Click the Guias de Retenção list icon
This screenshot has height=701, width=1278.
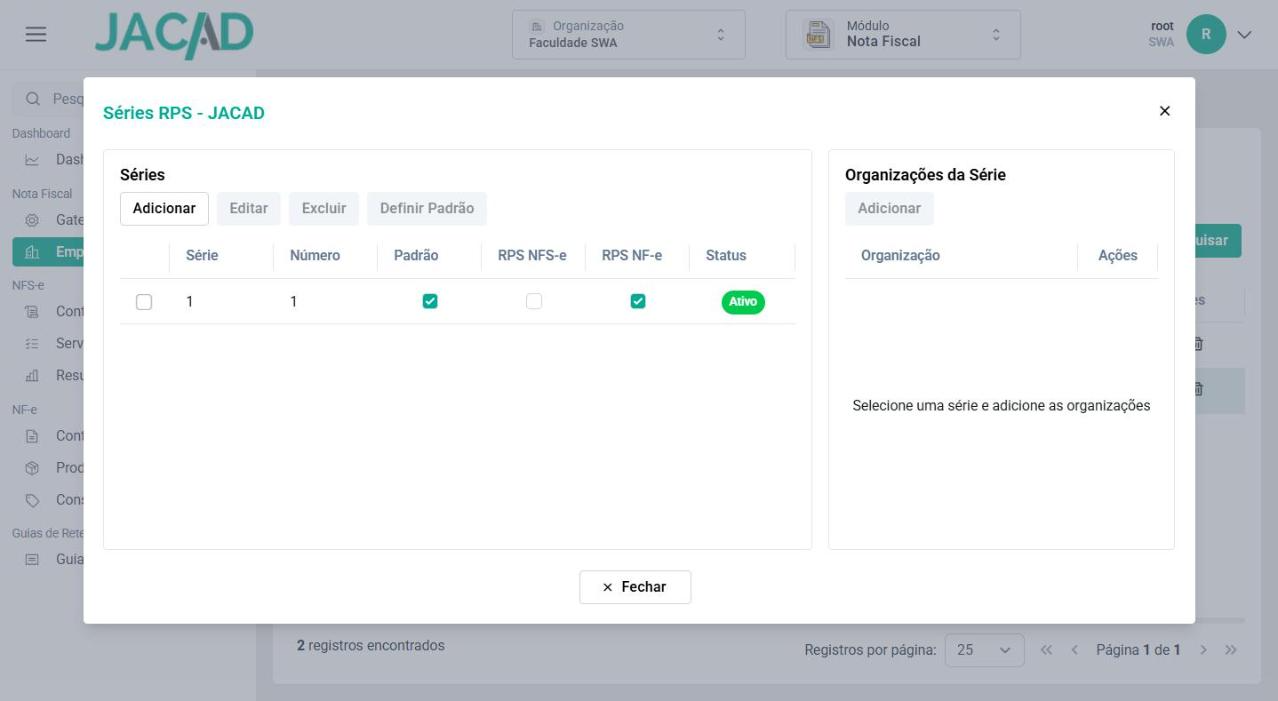(32, 560)
